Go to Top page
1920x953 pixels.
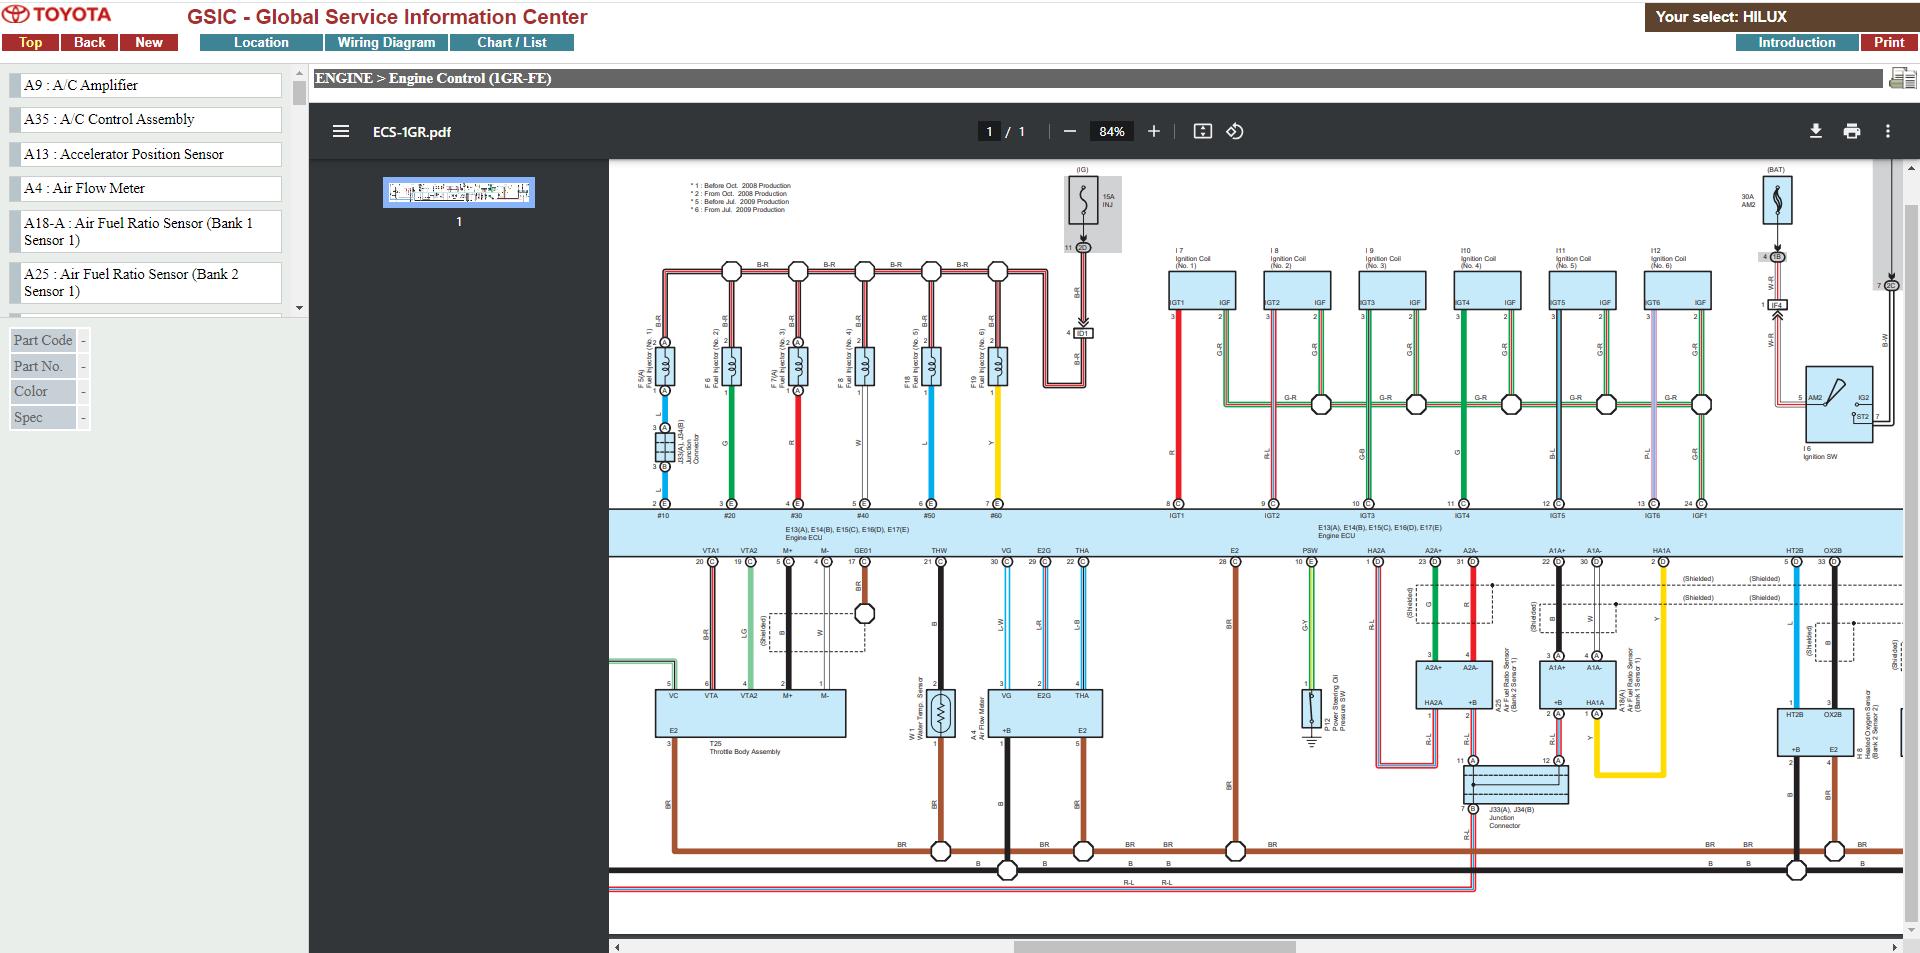tap(30, 42)
